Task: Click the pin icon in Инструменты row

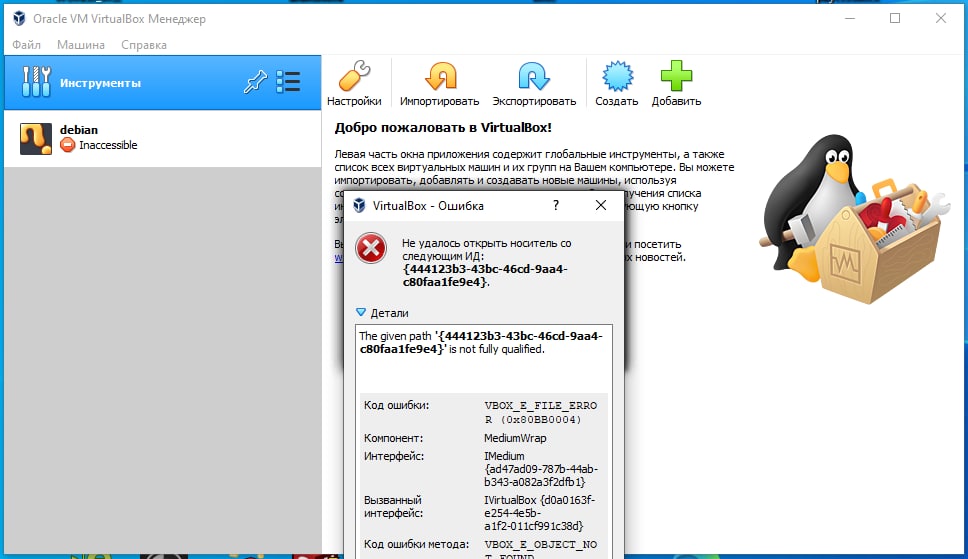Action: pyautogui.click(x=255, y=82)
